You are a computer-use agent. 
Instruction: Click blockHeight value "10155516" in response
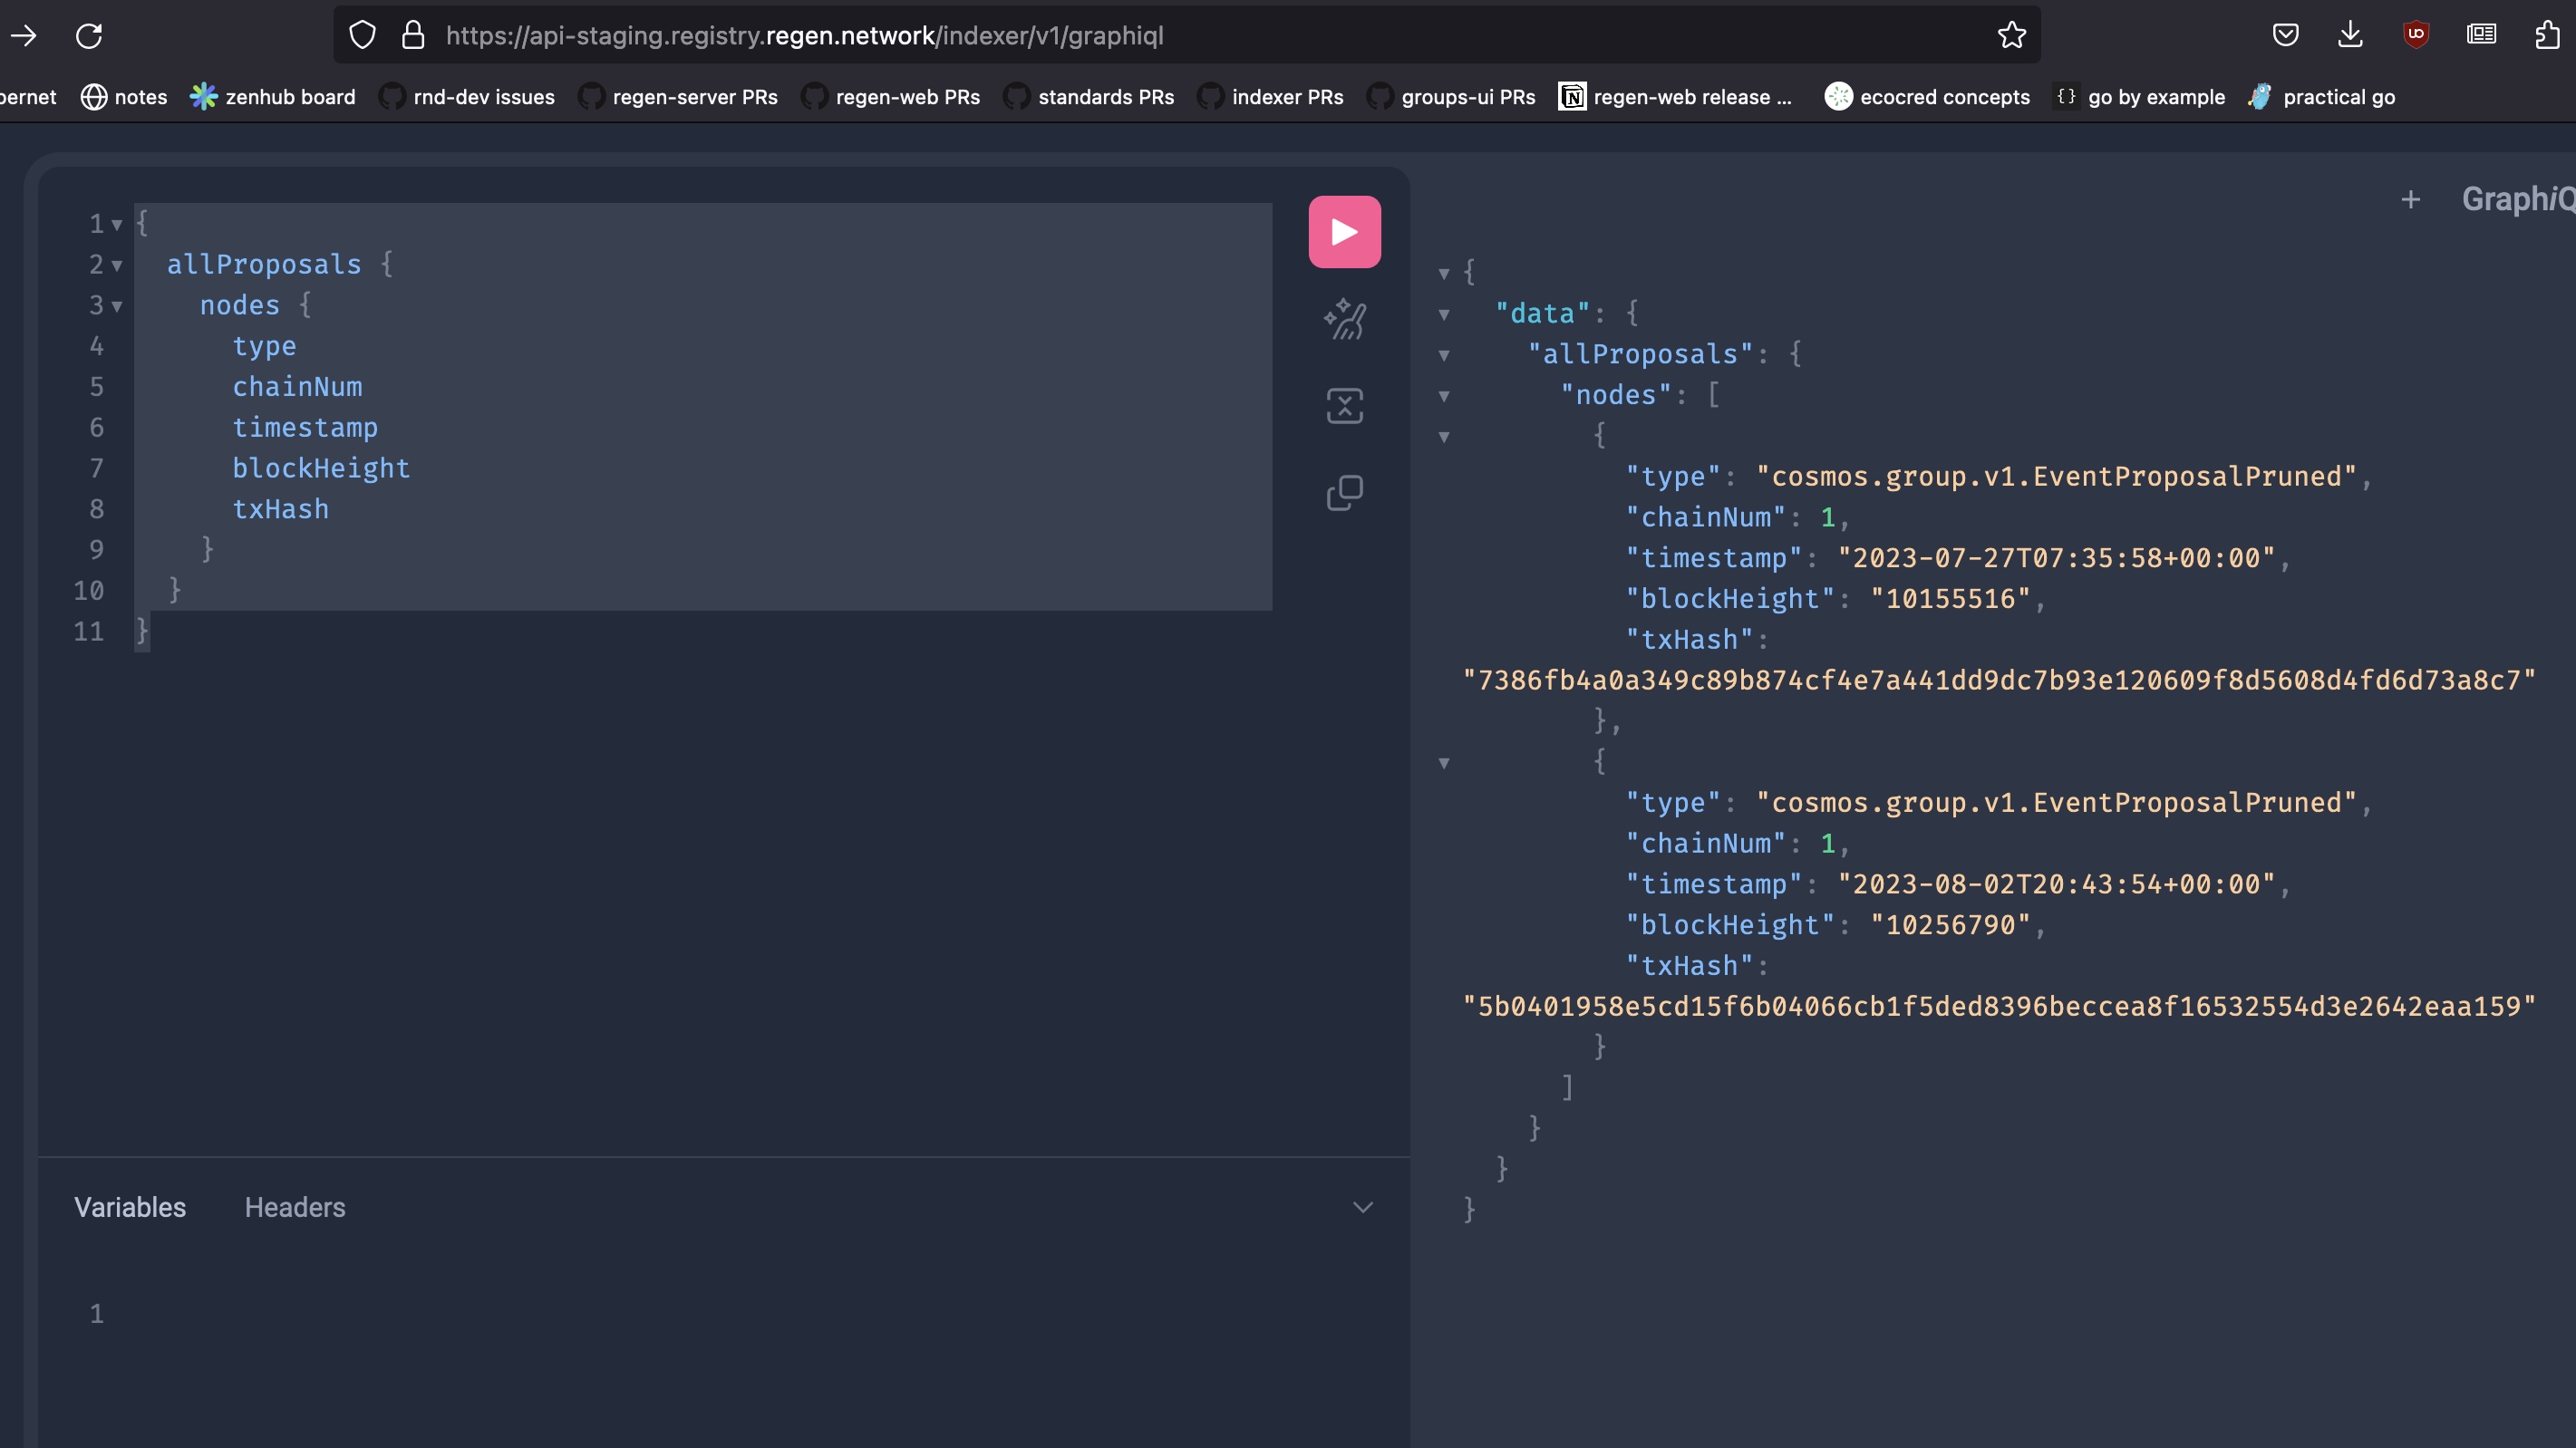click(x=1950, y=599)
